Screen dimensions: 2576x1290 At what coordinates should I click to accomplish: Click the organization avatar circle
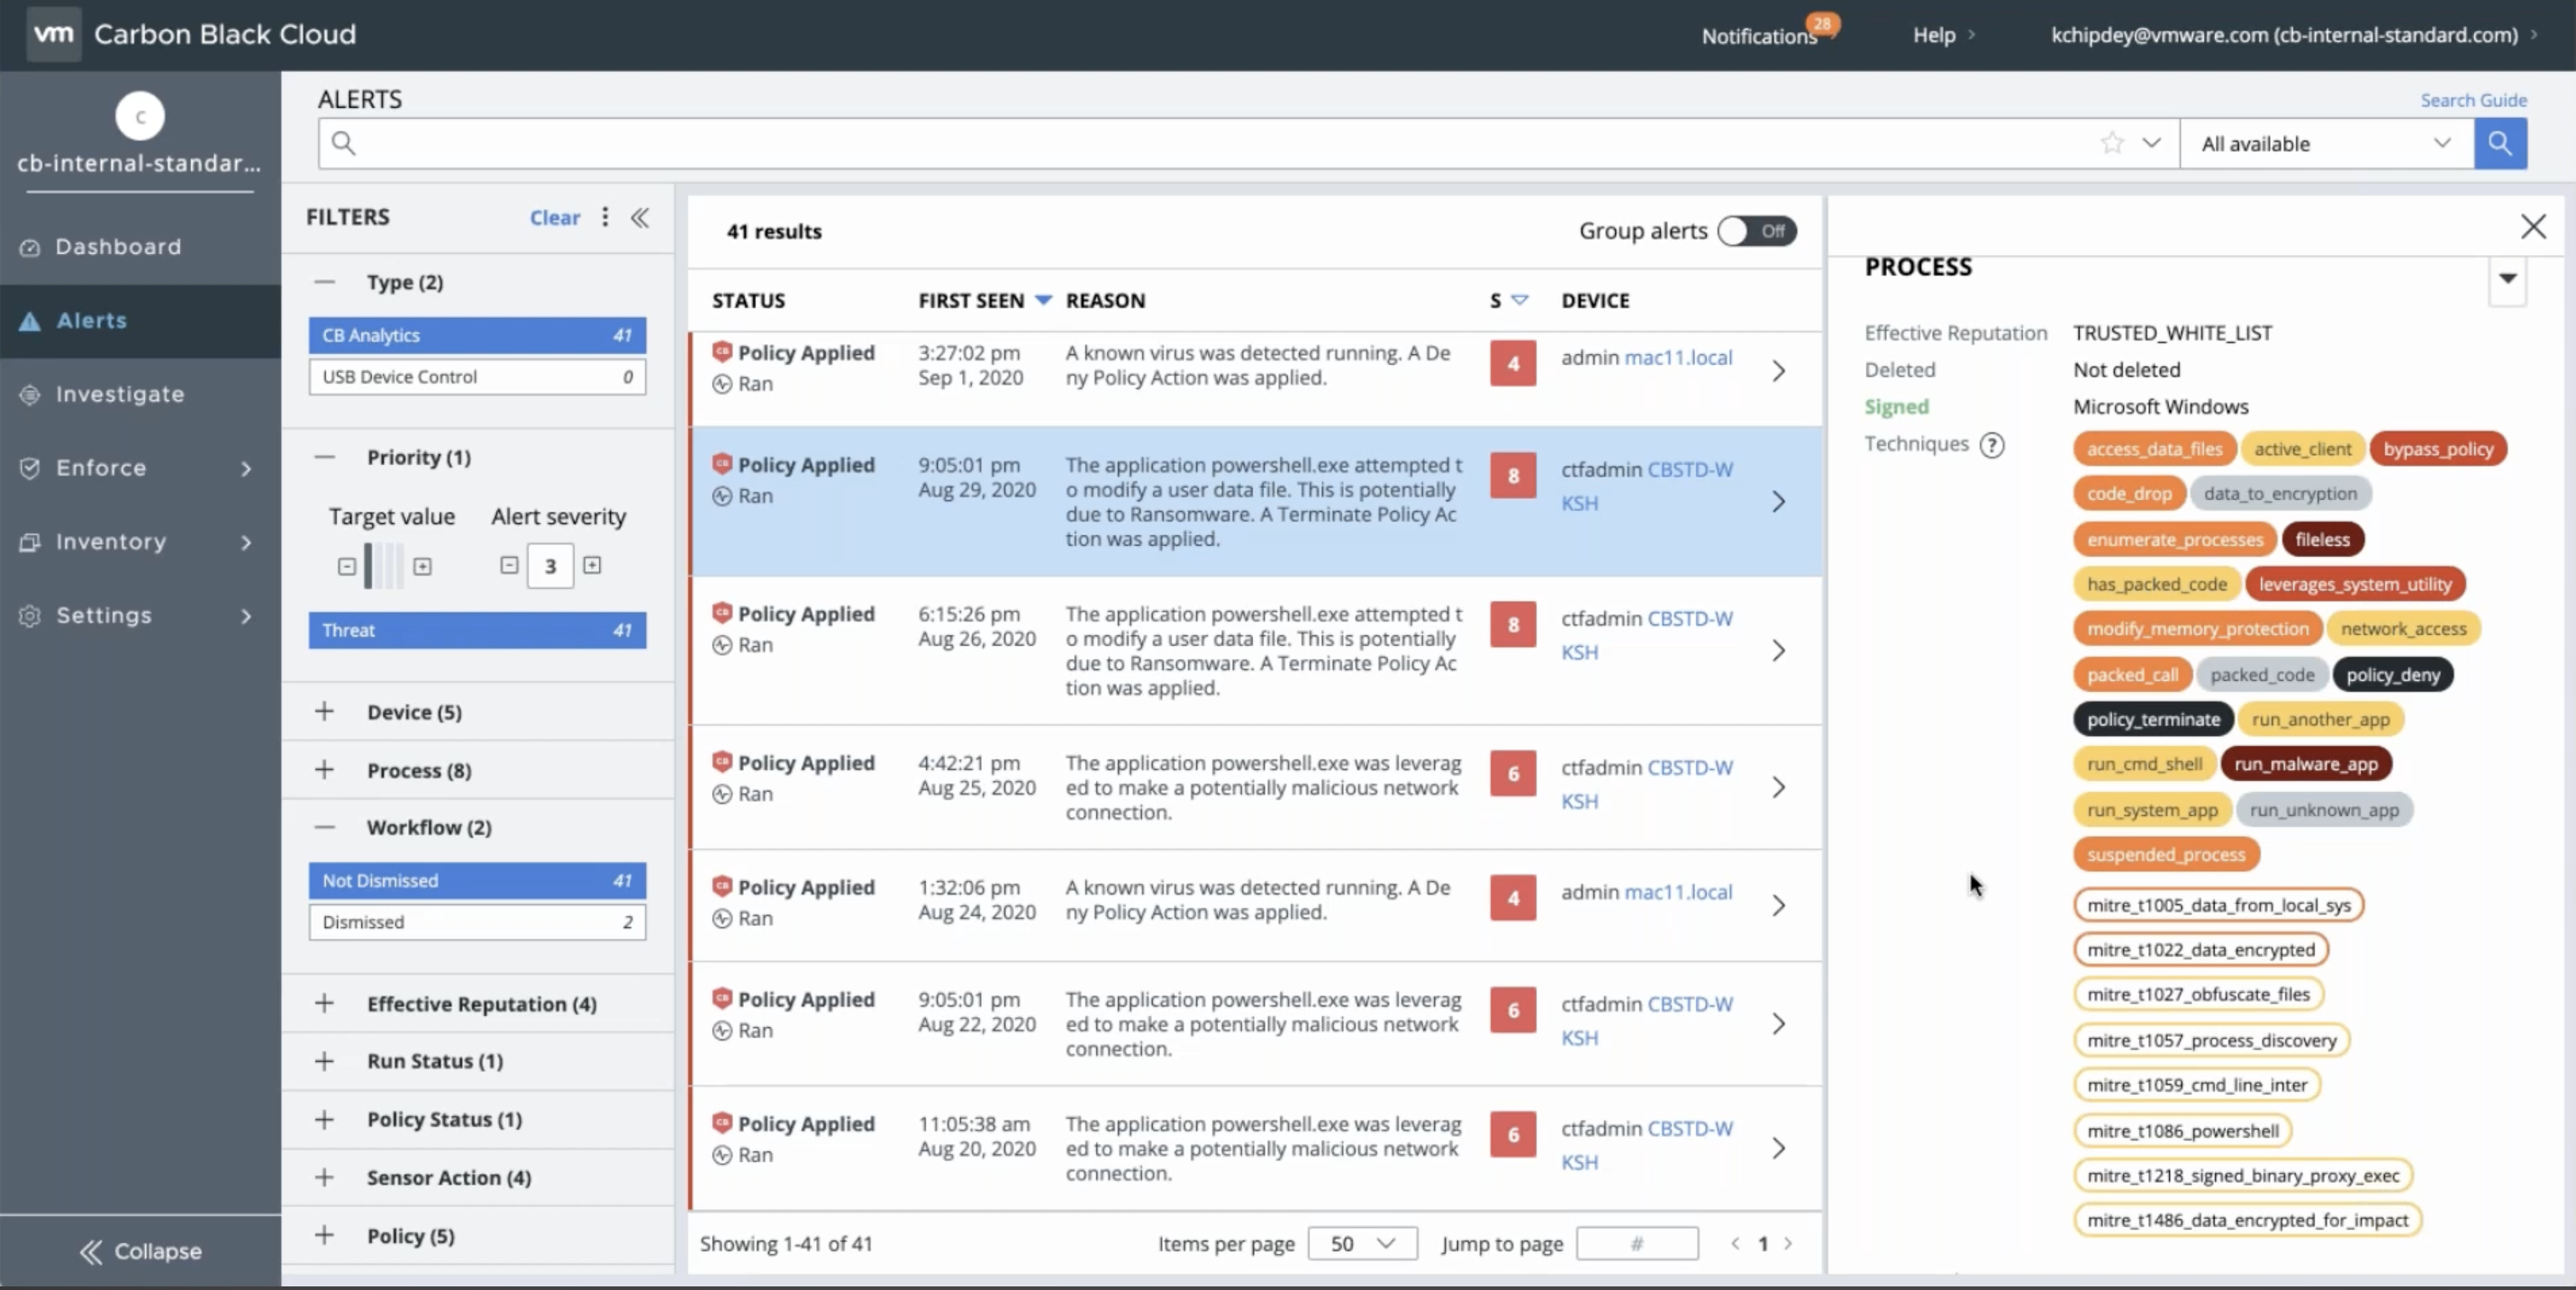[x=140, y=116]
